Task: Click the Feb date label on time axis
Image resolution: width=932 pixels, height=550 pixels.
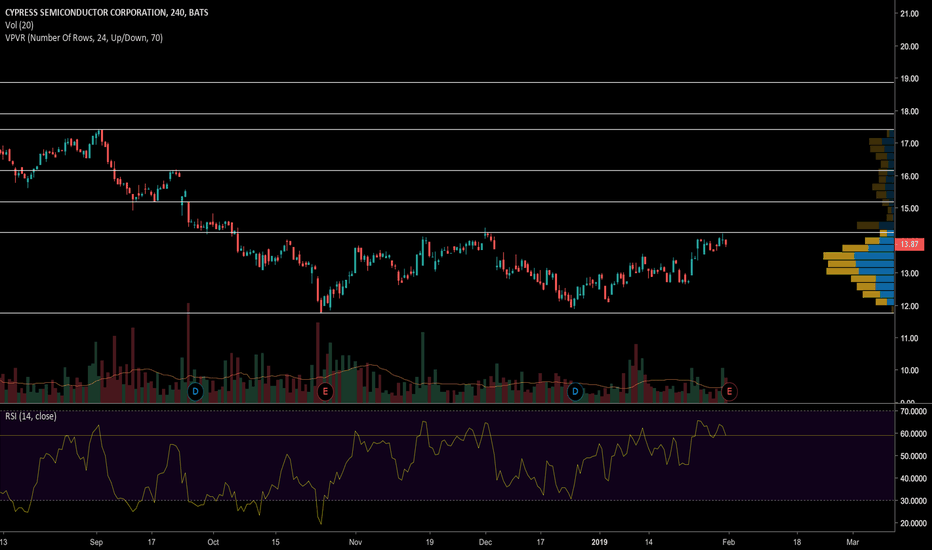Action: 729,542
